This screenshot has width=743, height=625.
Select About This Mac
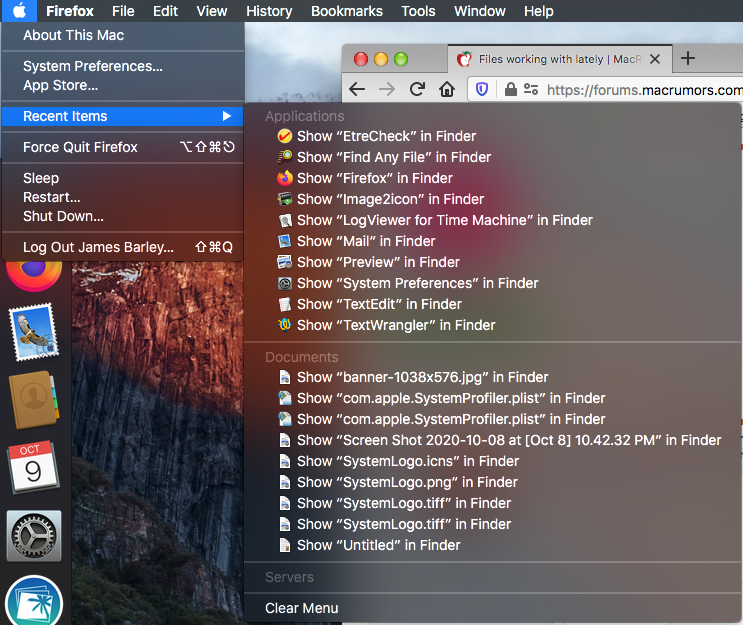click(123, 36)
